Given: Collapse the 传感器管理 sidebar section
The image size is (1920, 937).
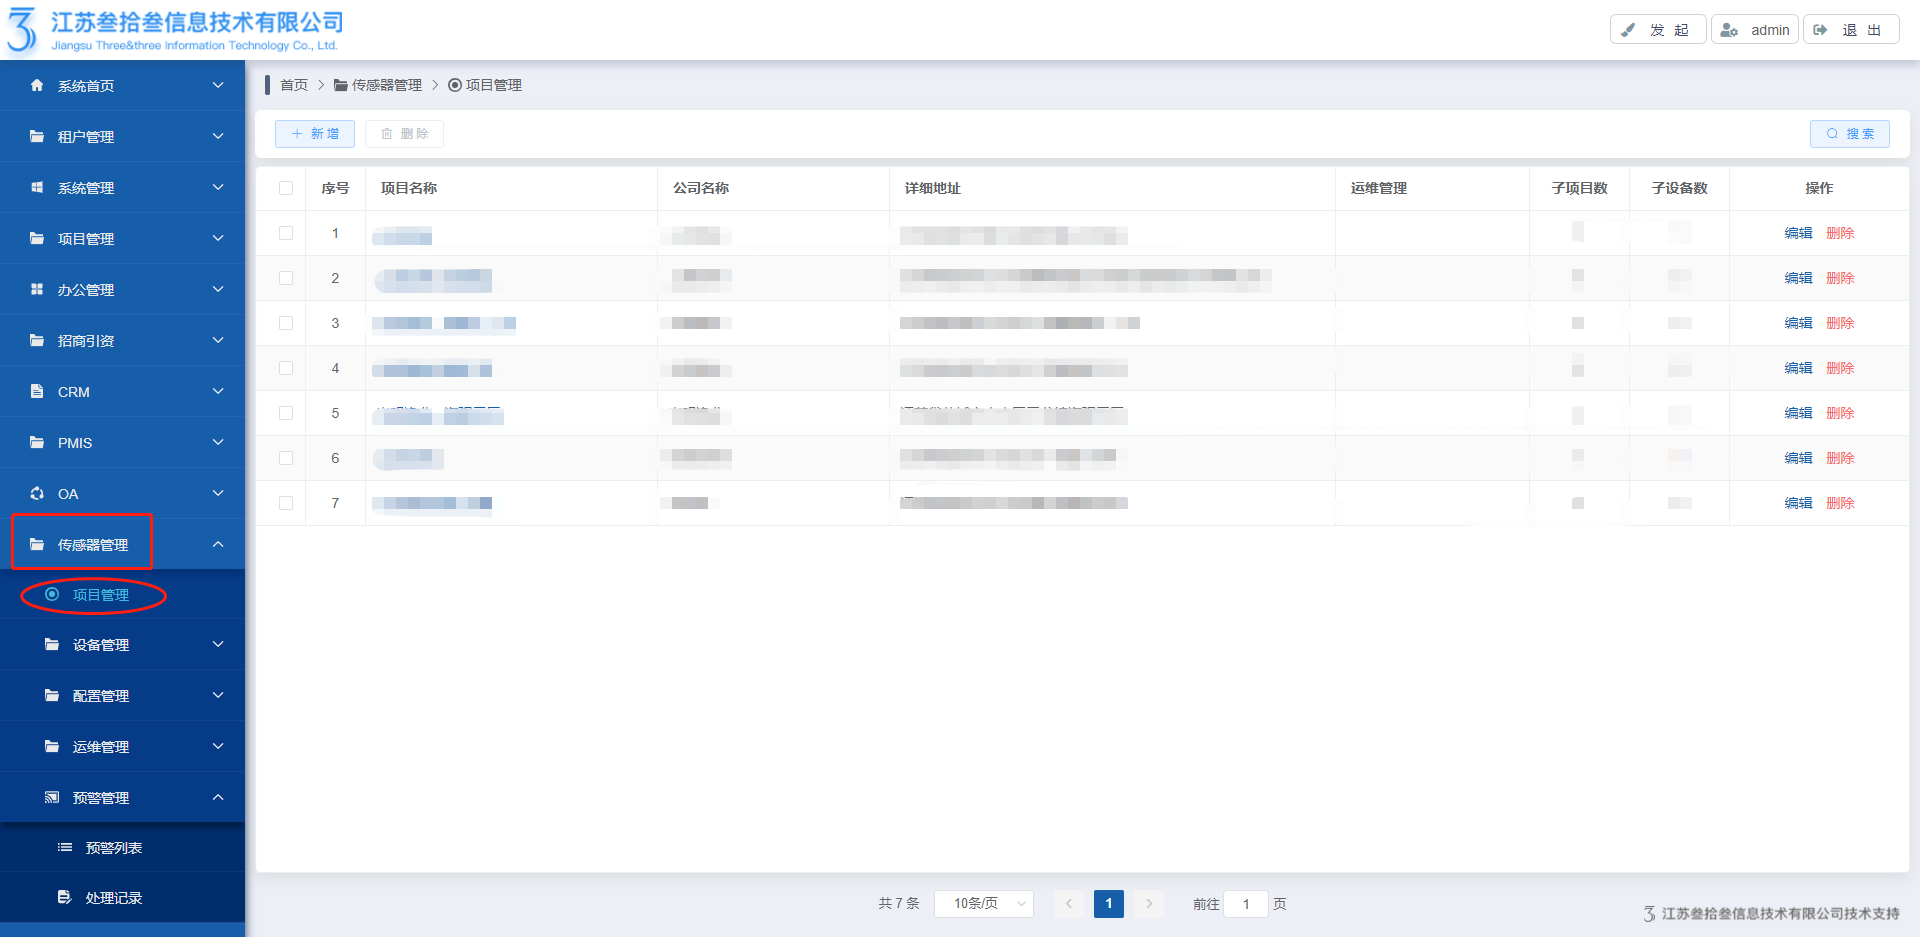Looking at the screenshot, I should [x=218, y=545].
